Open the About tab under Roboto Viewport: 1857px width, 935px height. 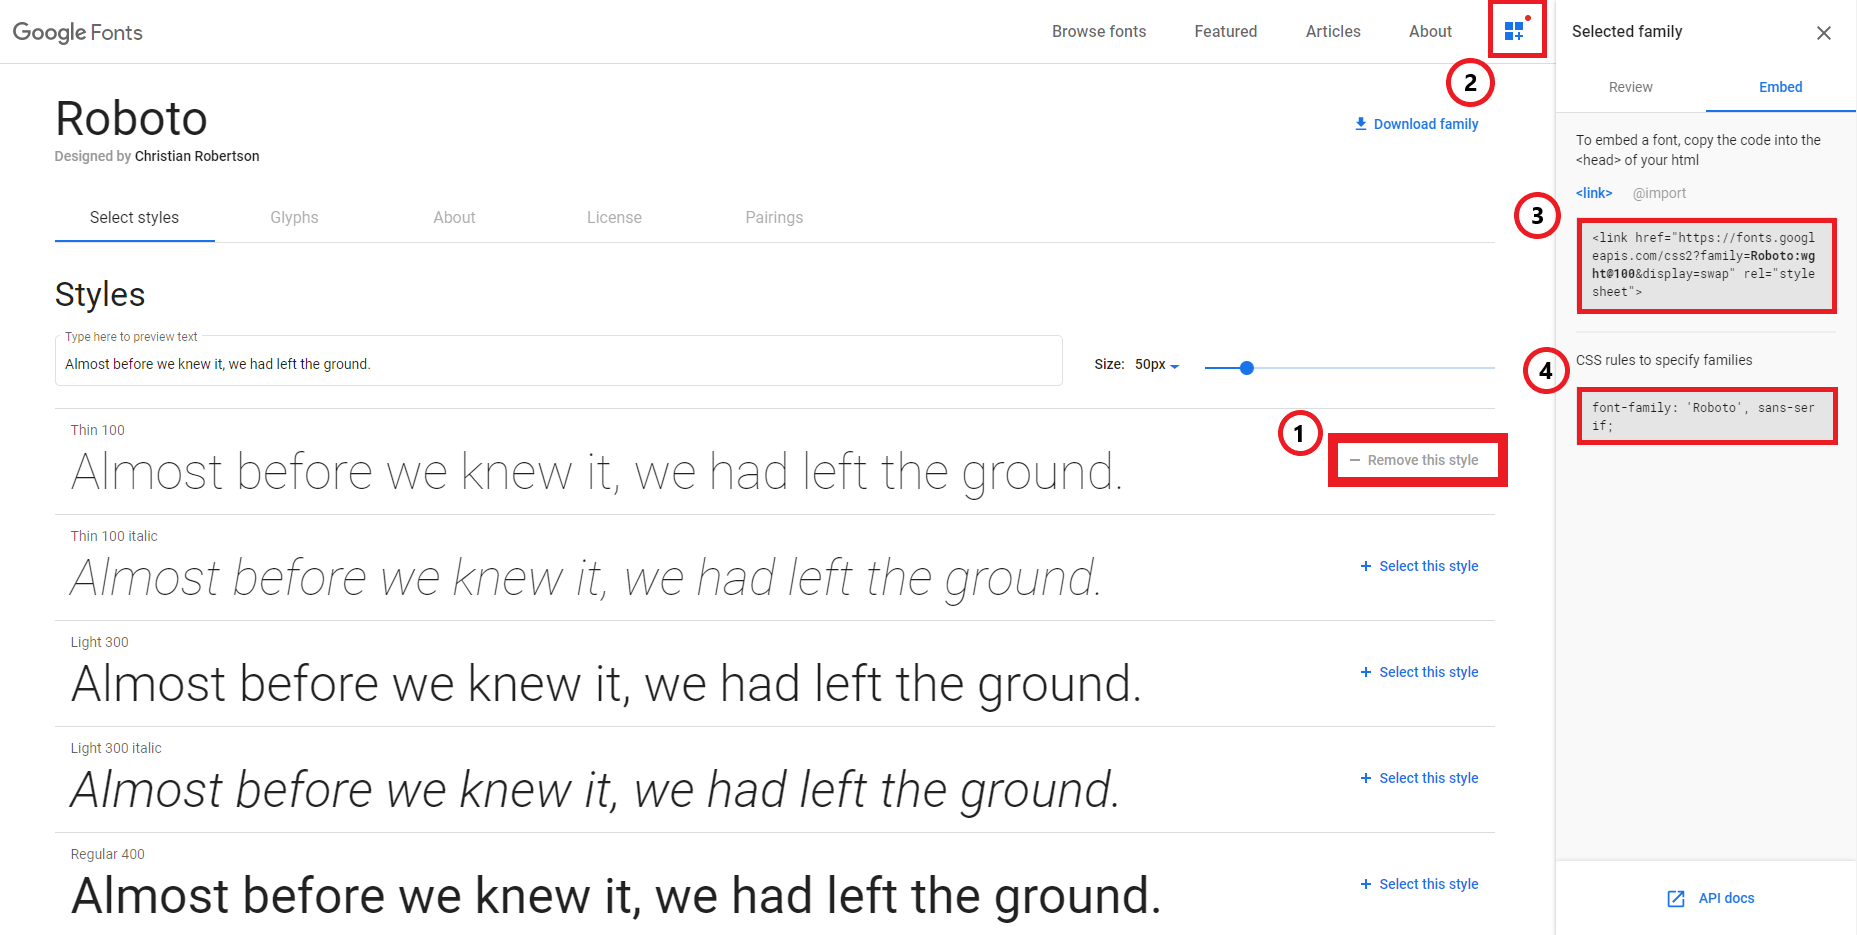click(x=454, y=217)
